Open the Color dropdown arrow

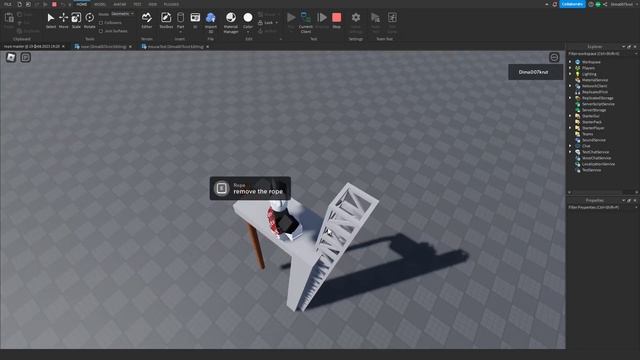tap(248, 31)
